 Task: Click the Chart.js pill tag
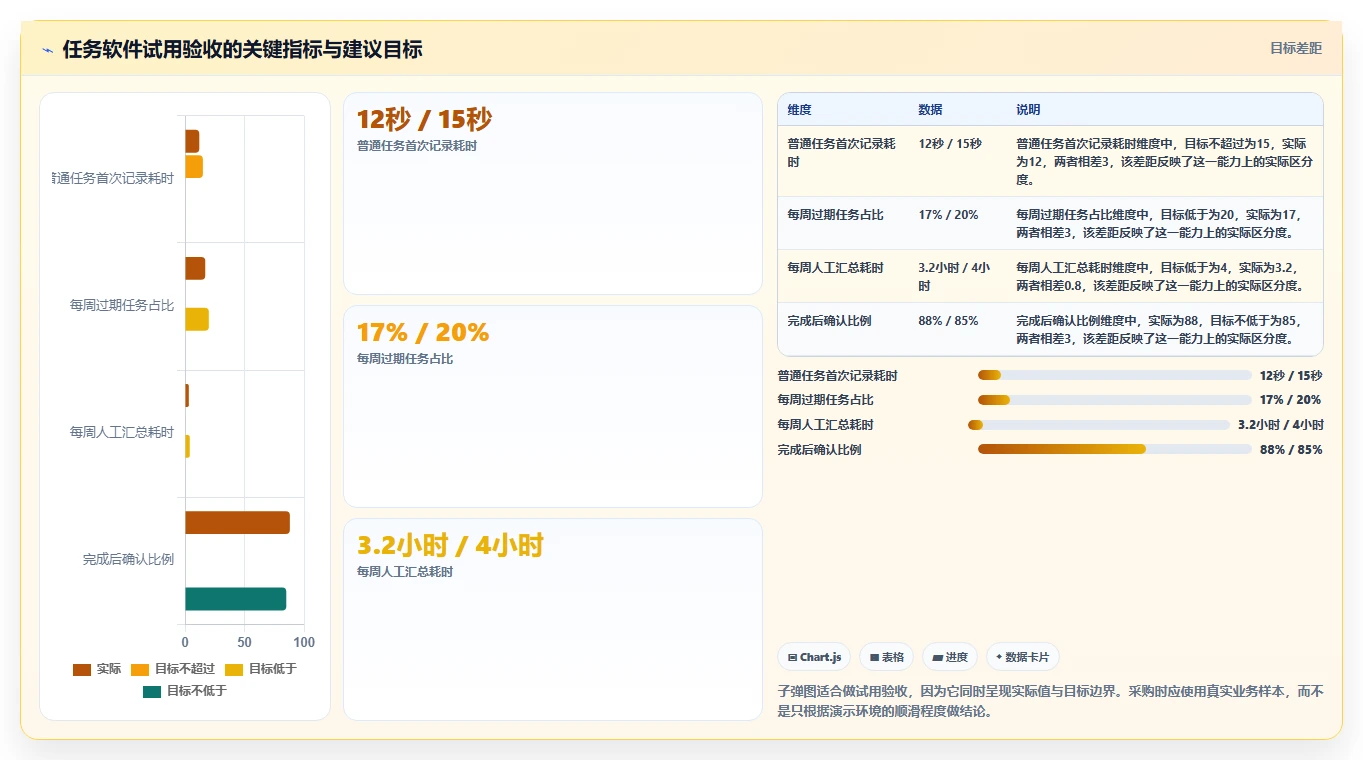click(814, 657)
